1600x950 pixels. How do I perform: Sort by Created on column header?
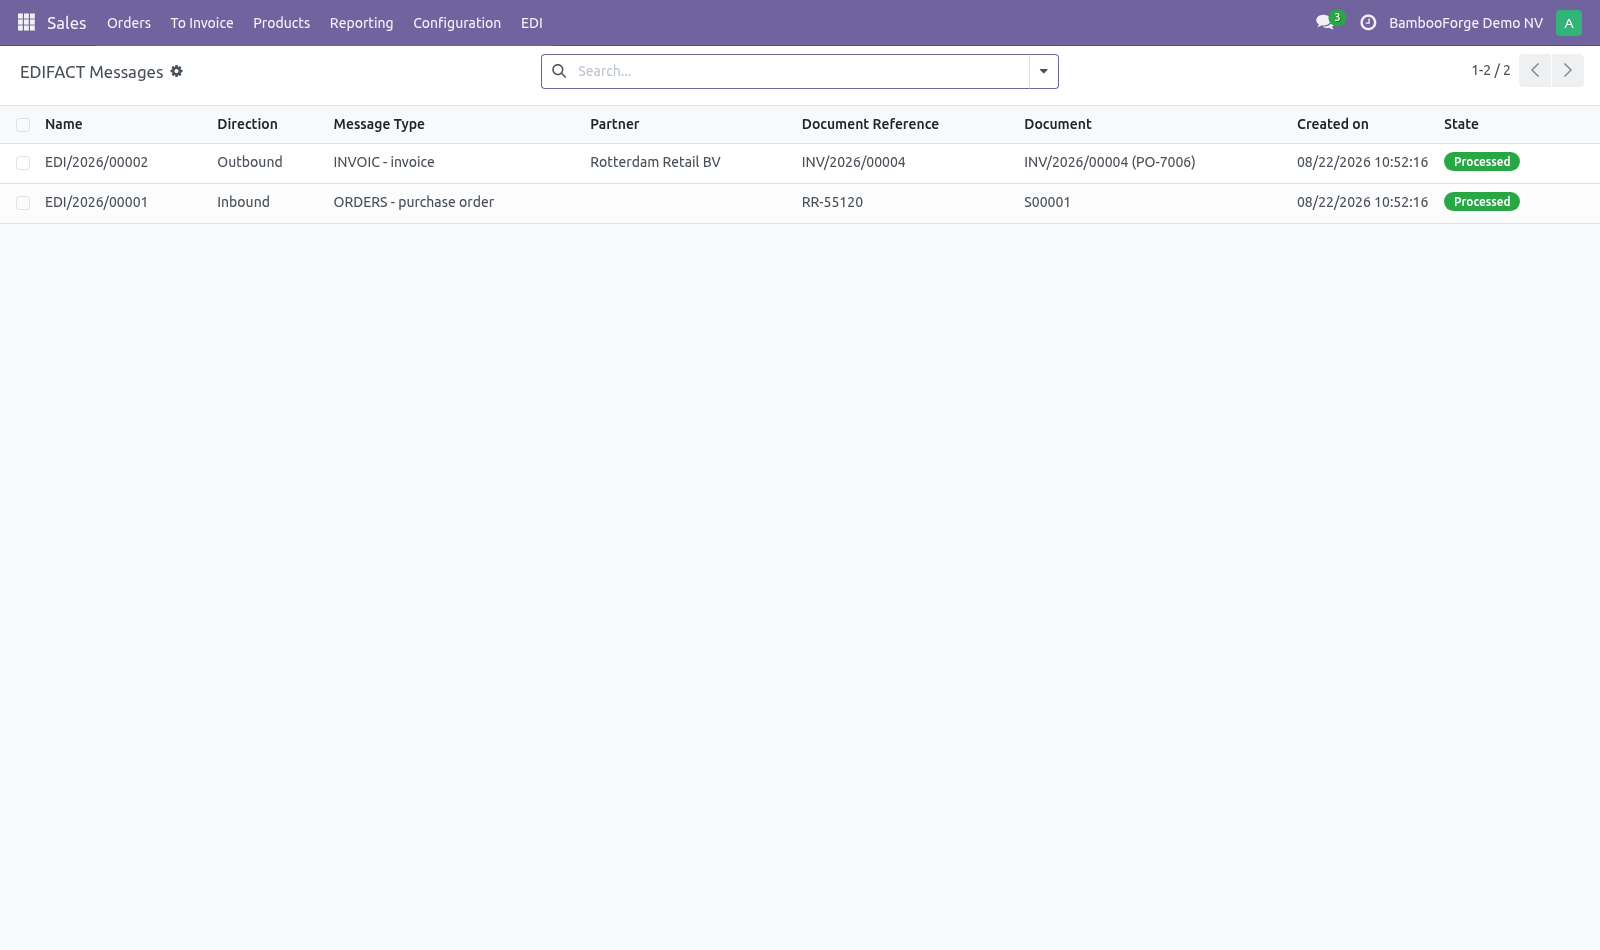1332,124
